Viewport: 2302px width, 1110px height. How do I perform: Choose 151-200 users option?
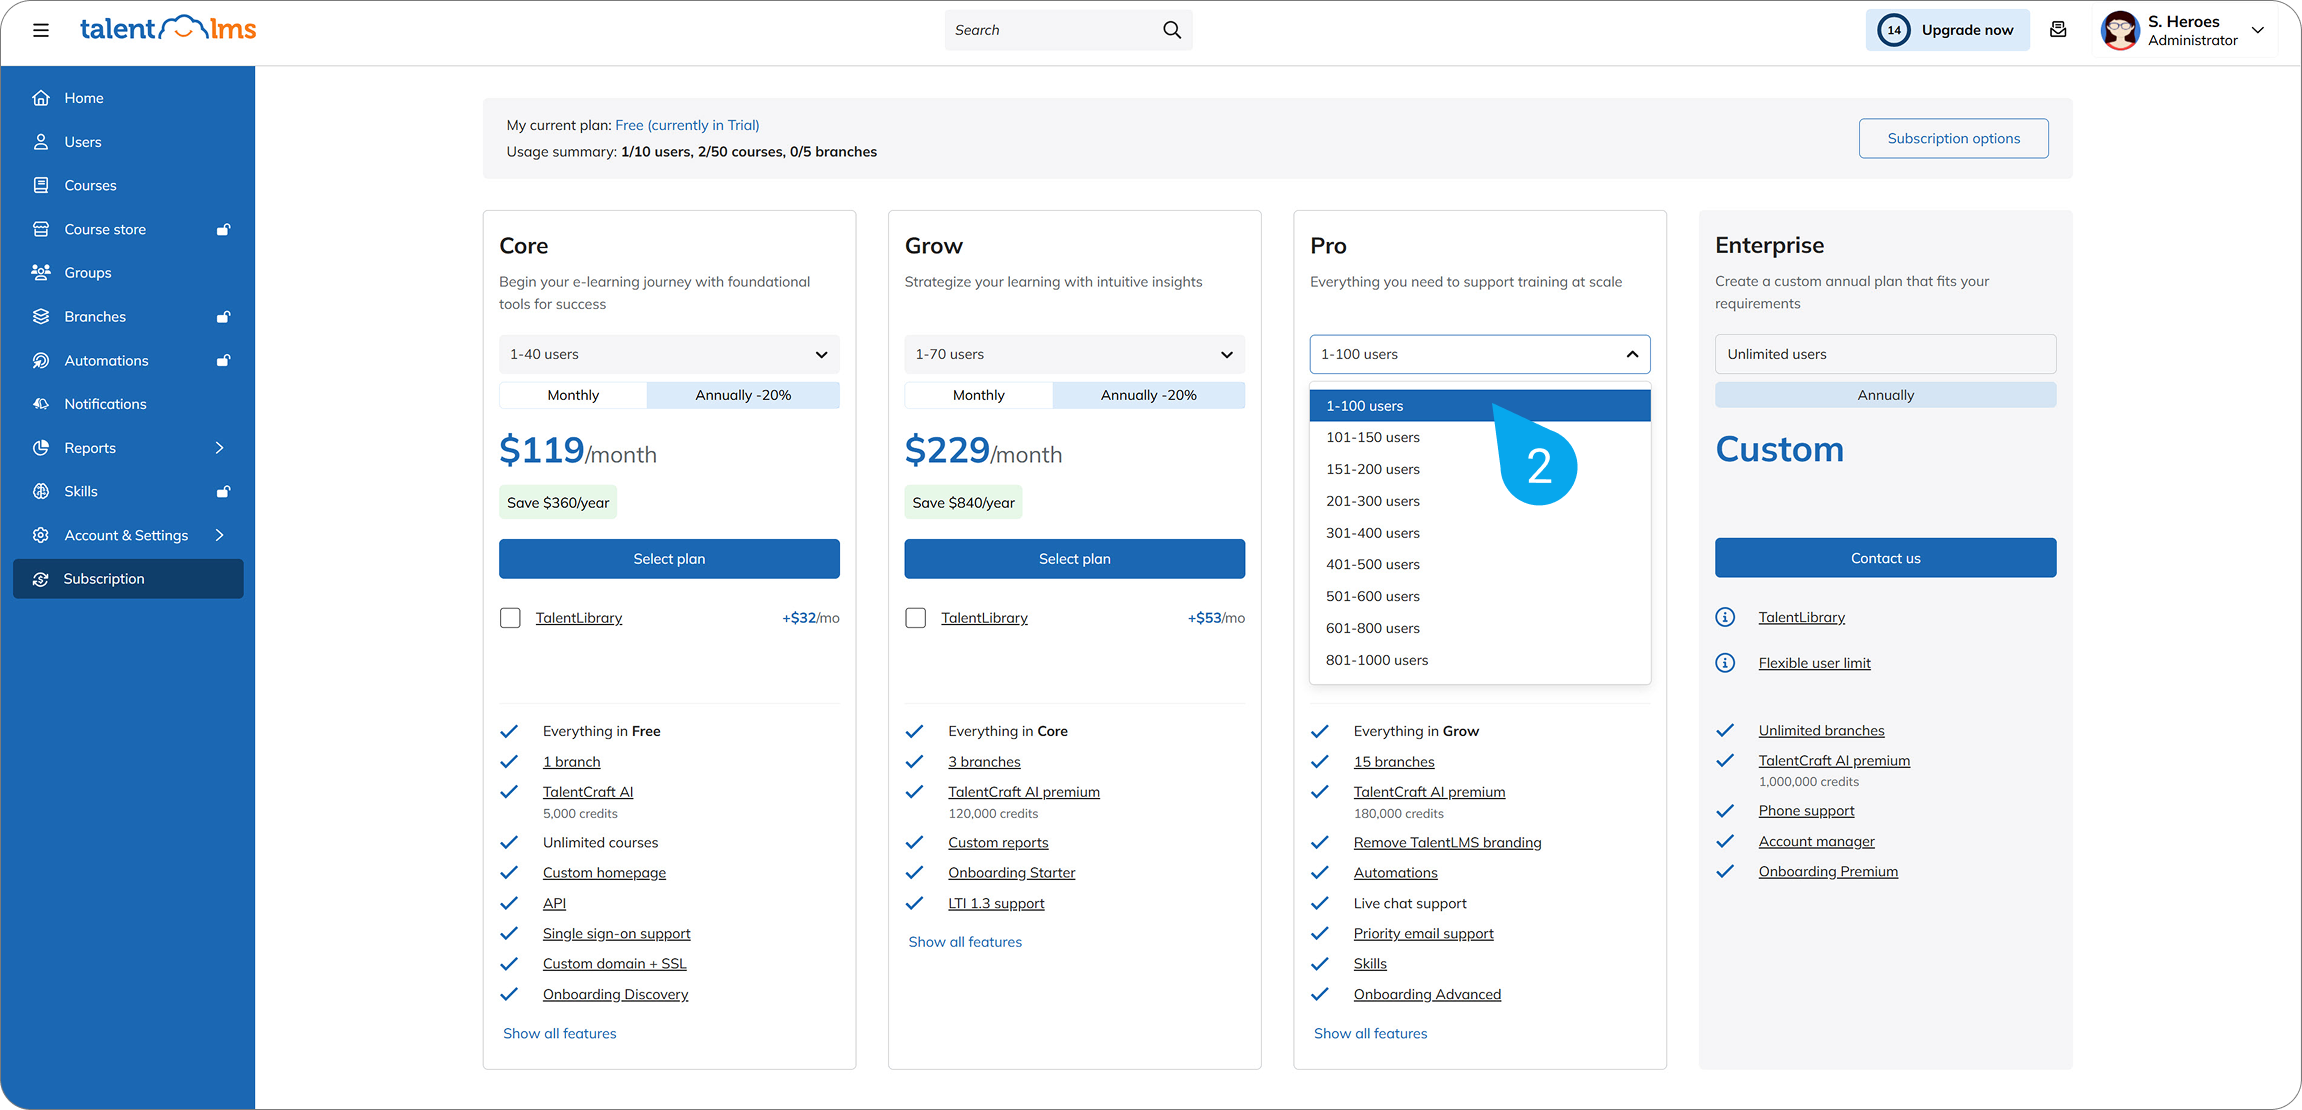click(x=1480, y=469)
